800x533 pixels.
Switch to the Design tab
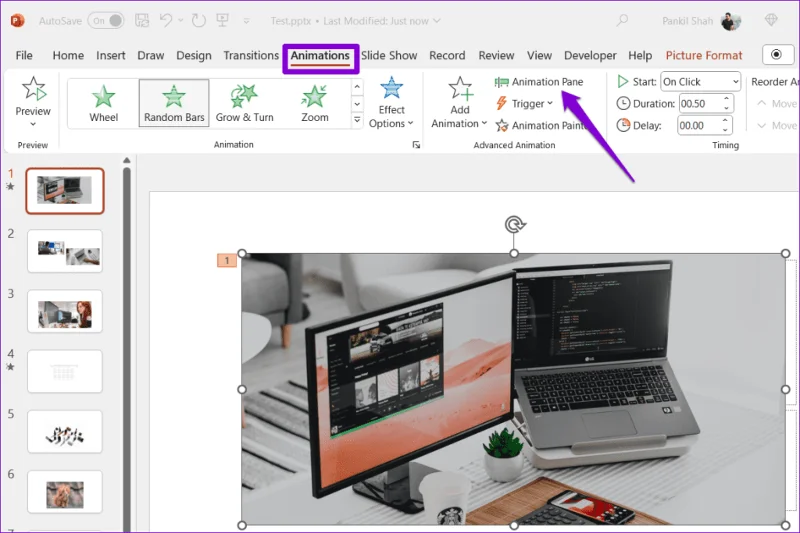pyautogui.click(x=193, y=55)
